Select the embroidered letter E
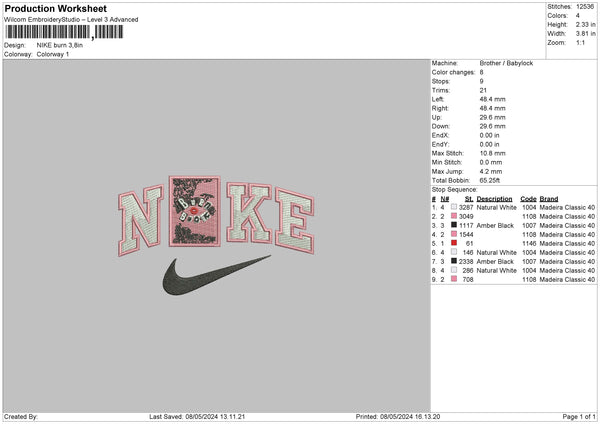Image resolution: width=600 pixels, height=424 pixels. pos(295,221)
